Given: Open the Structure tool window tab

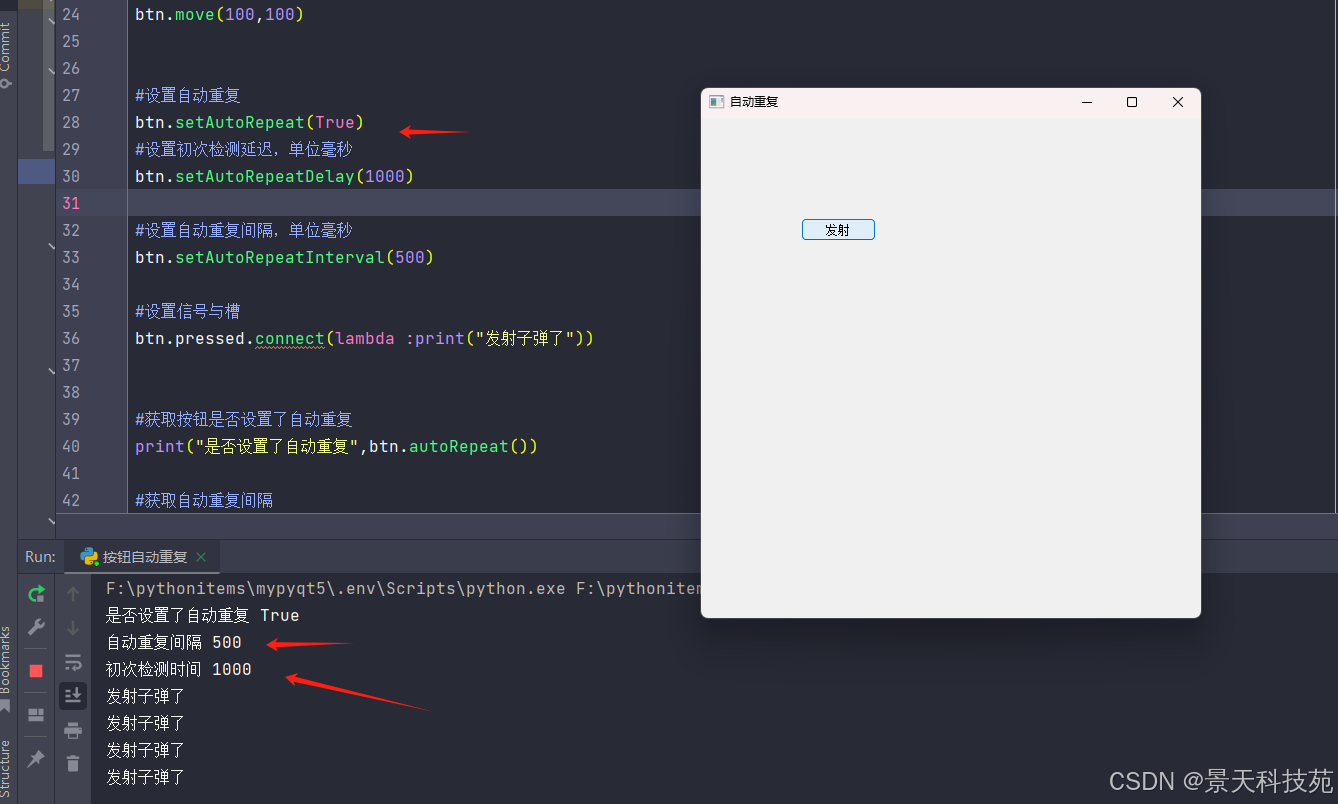Looking at the screenshot, I should coord(7,768).
